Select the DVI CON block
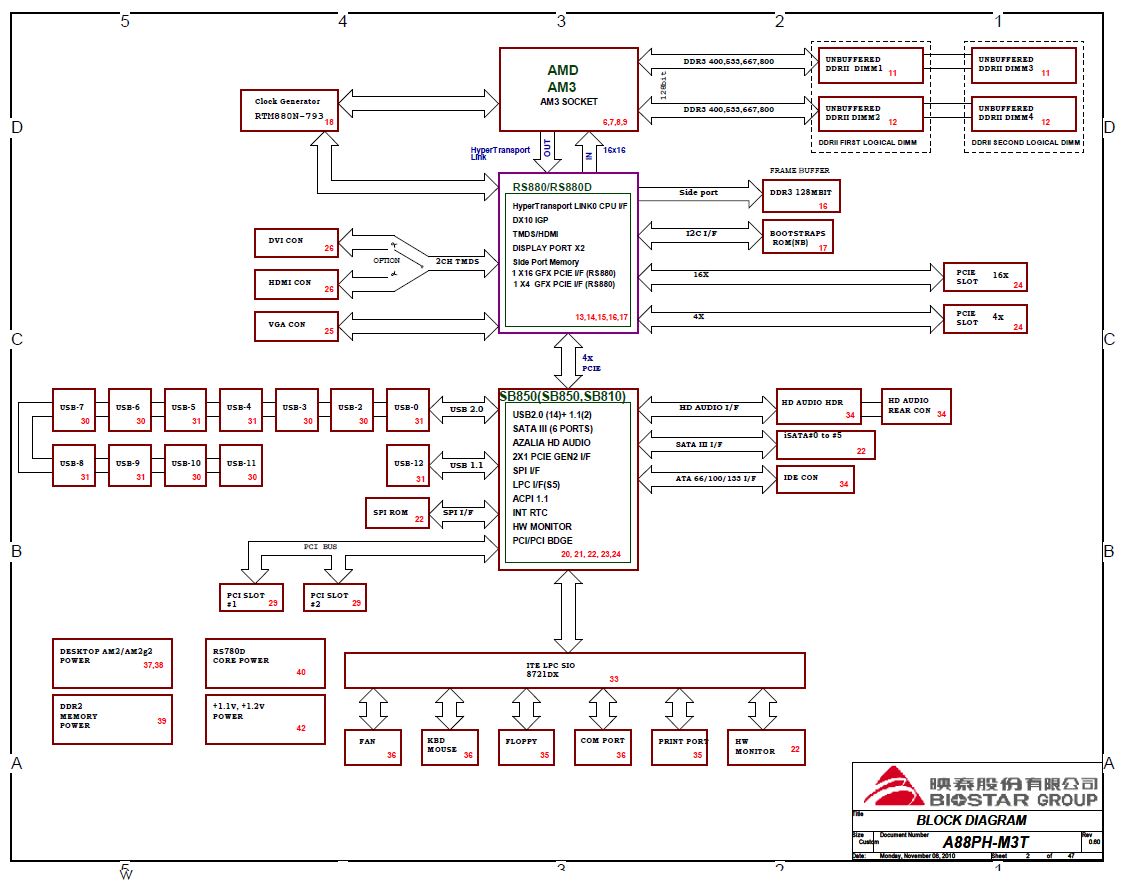Viewport: 1129px width, 885px height. coord(296,242)
